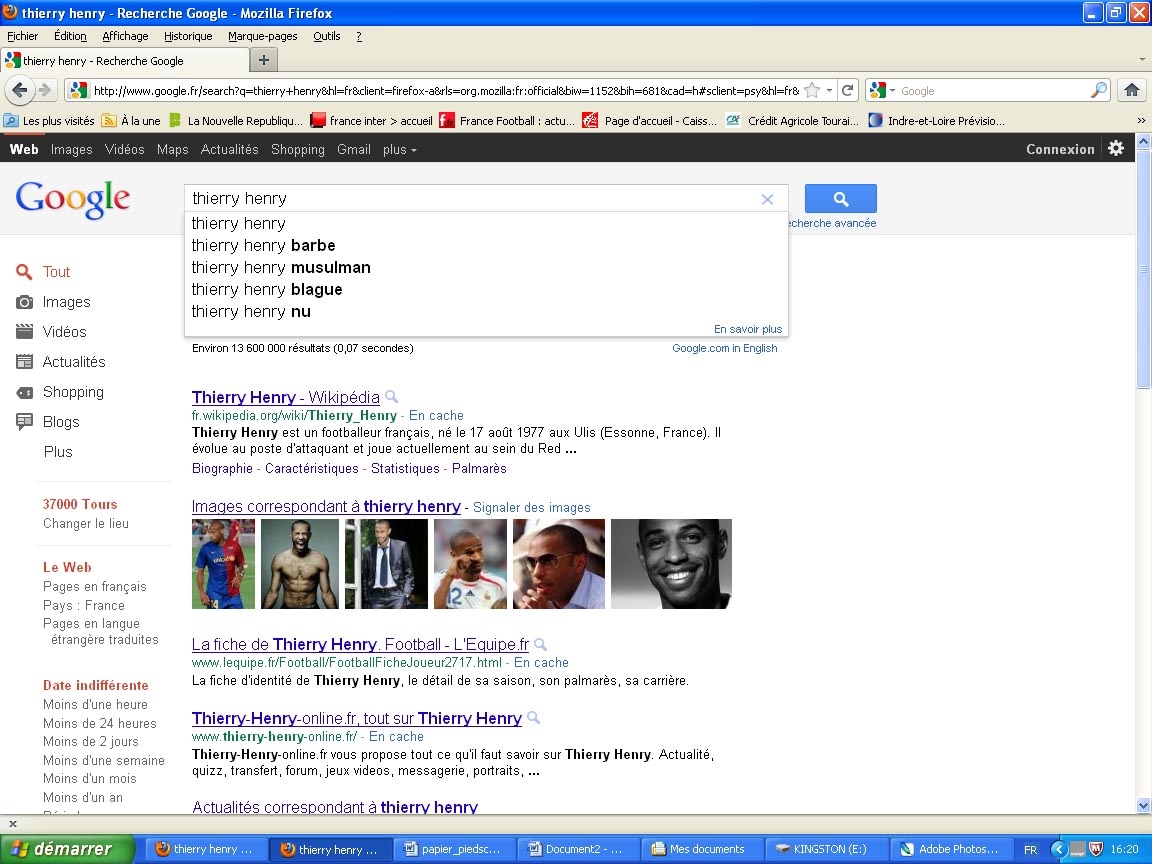Open search engine selector dropdown
Screen dimensions: 1152x864
(x=883, y=90)
